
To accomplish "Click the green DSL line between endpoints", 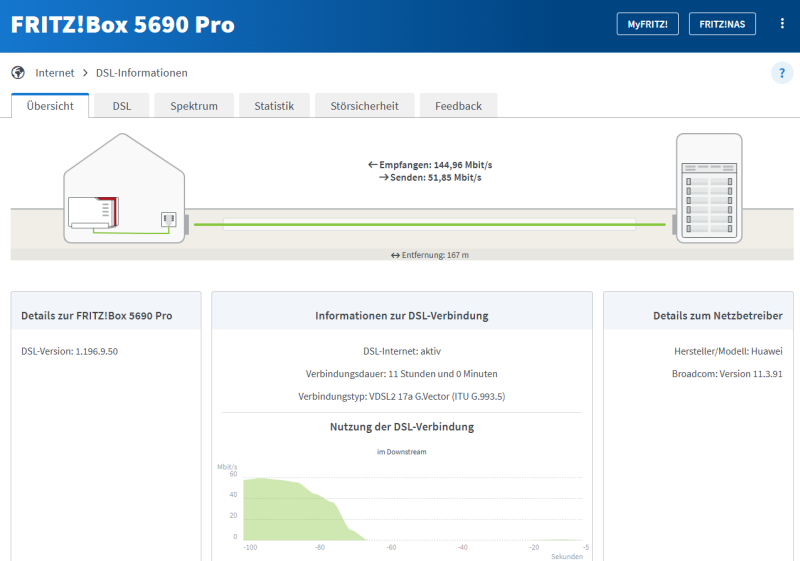I will (x=428, y=224).
